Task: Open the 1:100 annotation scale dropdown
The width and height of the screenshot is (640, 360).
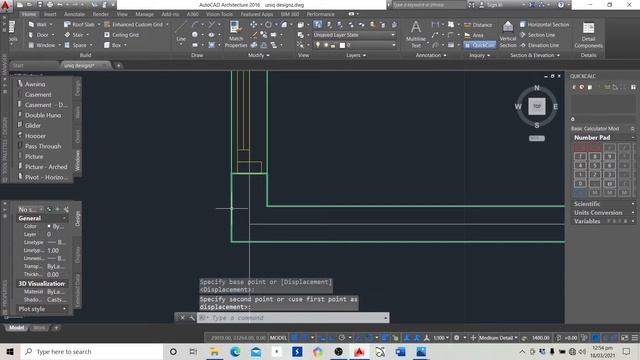Action: (x=441, y=338)
